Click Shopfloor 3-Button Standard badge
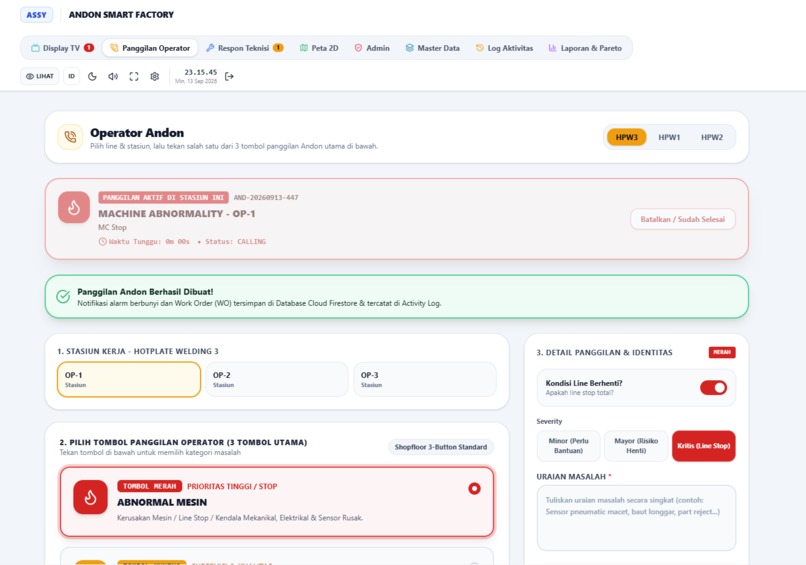Screen dimensions: 806x565 [441, 447]
